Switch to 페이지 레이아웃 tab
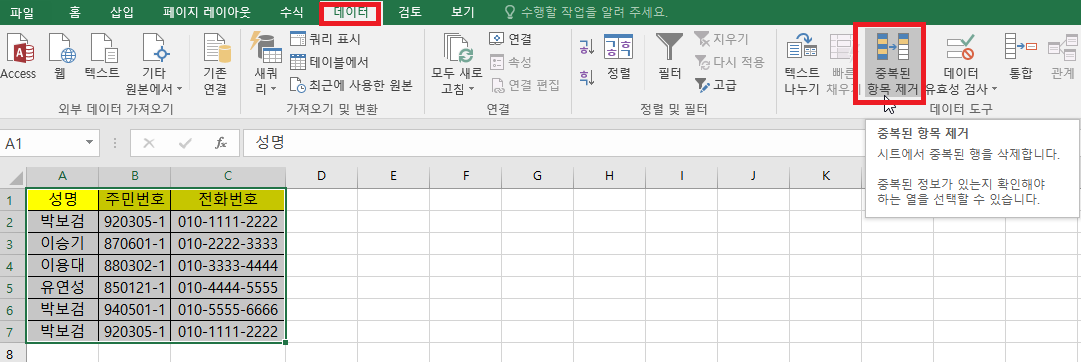This screenshot has width=1081, height=362. click(x=207, y=12)
